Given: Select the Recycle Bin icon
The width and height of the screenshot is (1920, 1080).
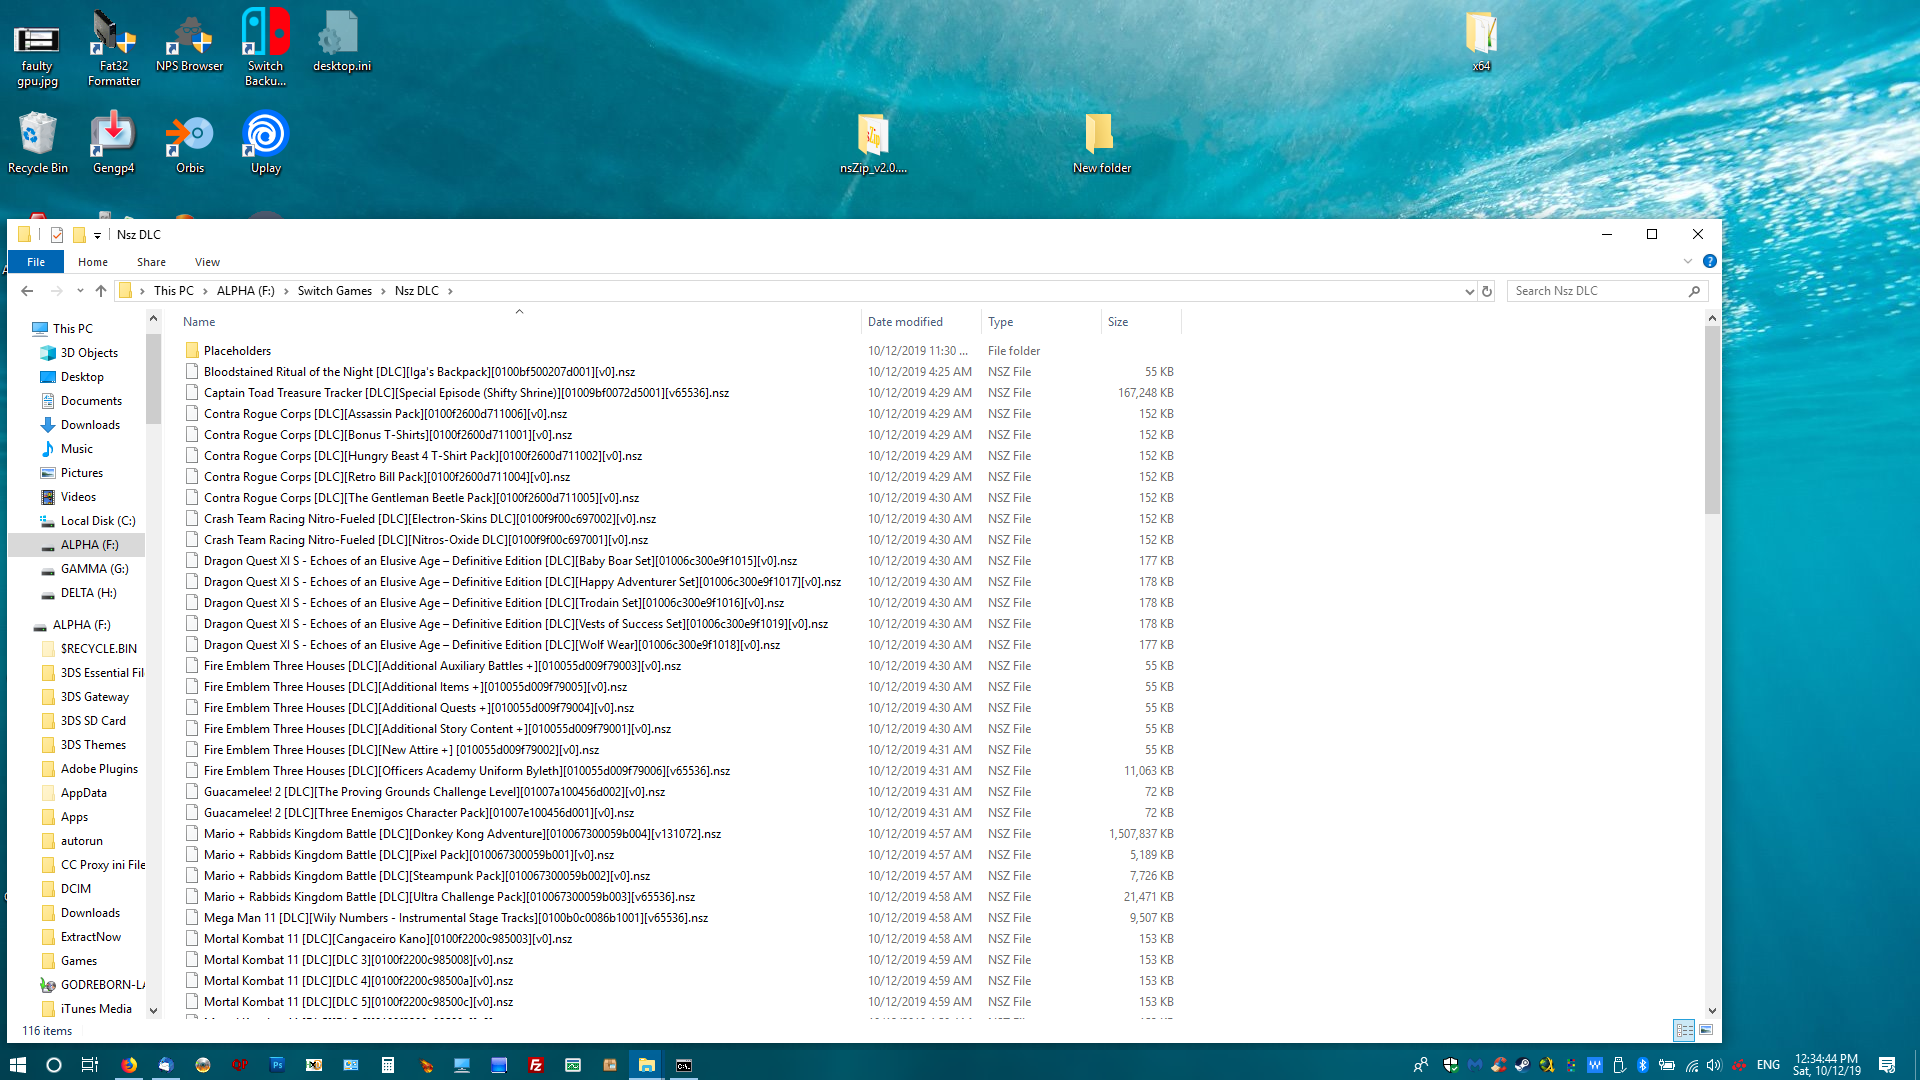Looking at the screenshot, I should coord(38,143).
